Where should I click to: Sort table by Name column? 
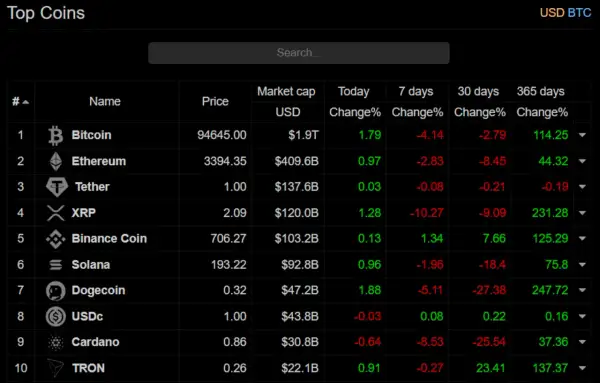pyautogui.click(x=105, y=101)
